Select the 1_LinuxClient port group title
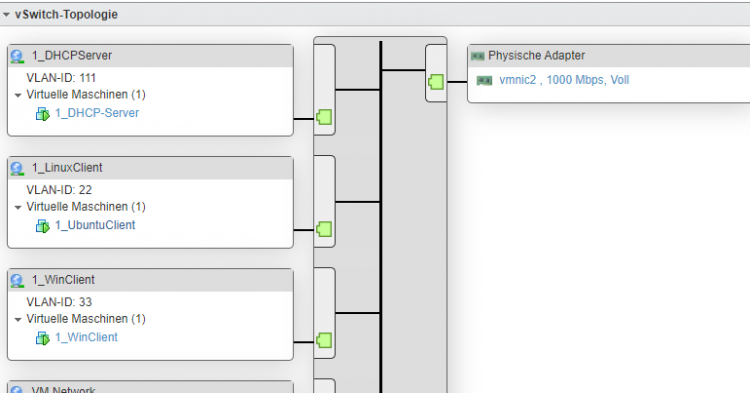The width and height of the screenshot is (750, 393). pos(67,167)
